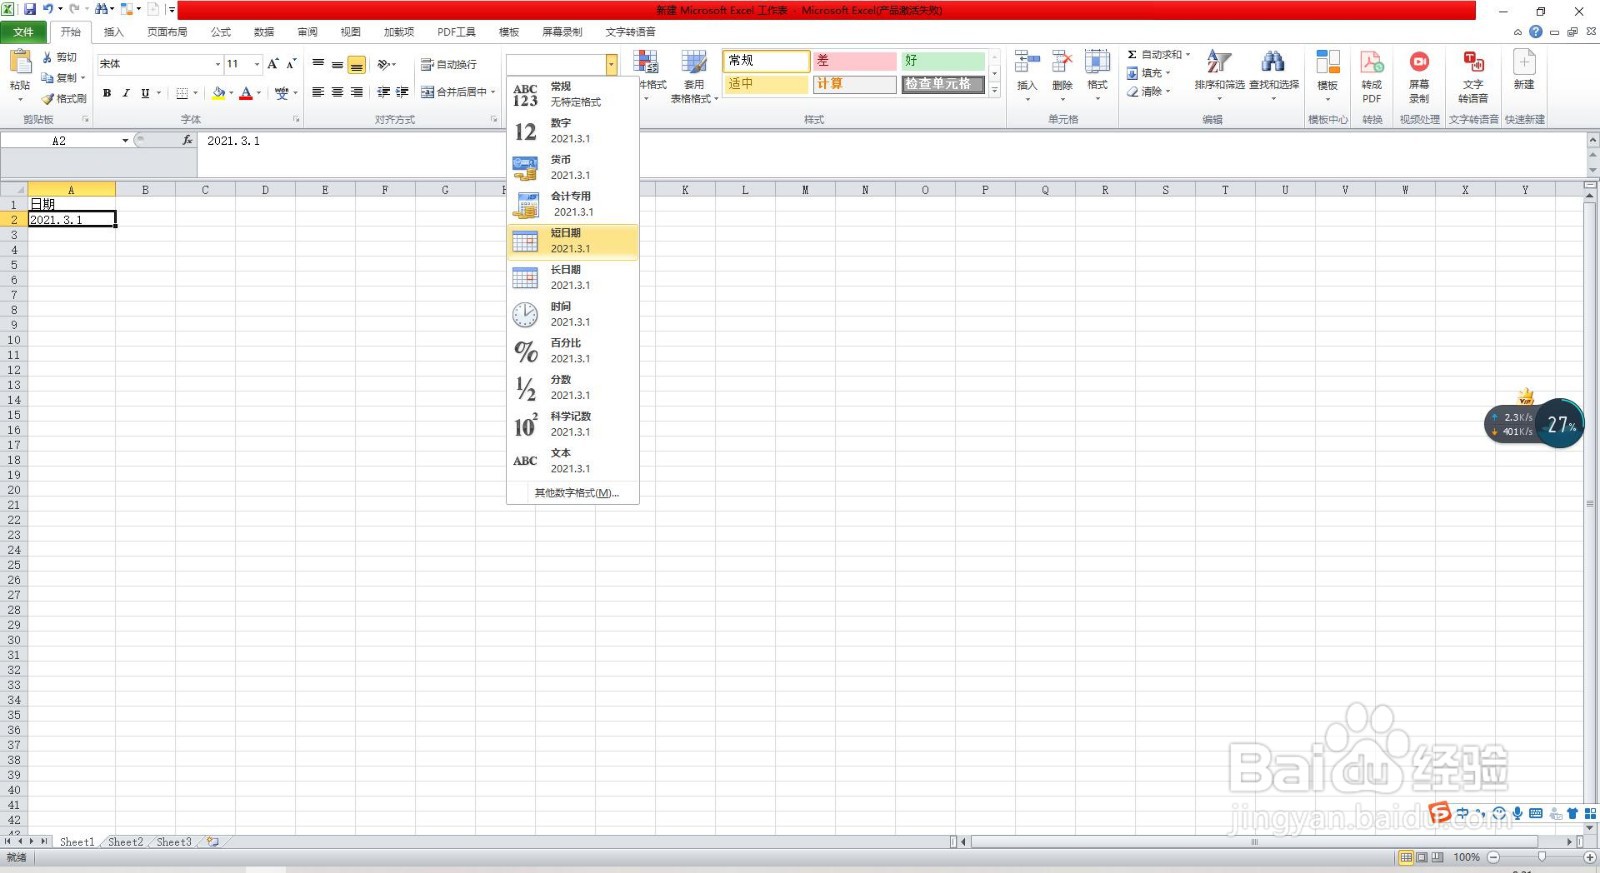Move the zoom slider handle
The width and height of the screenshot is (1600, 873).
point(1542,857)
